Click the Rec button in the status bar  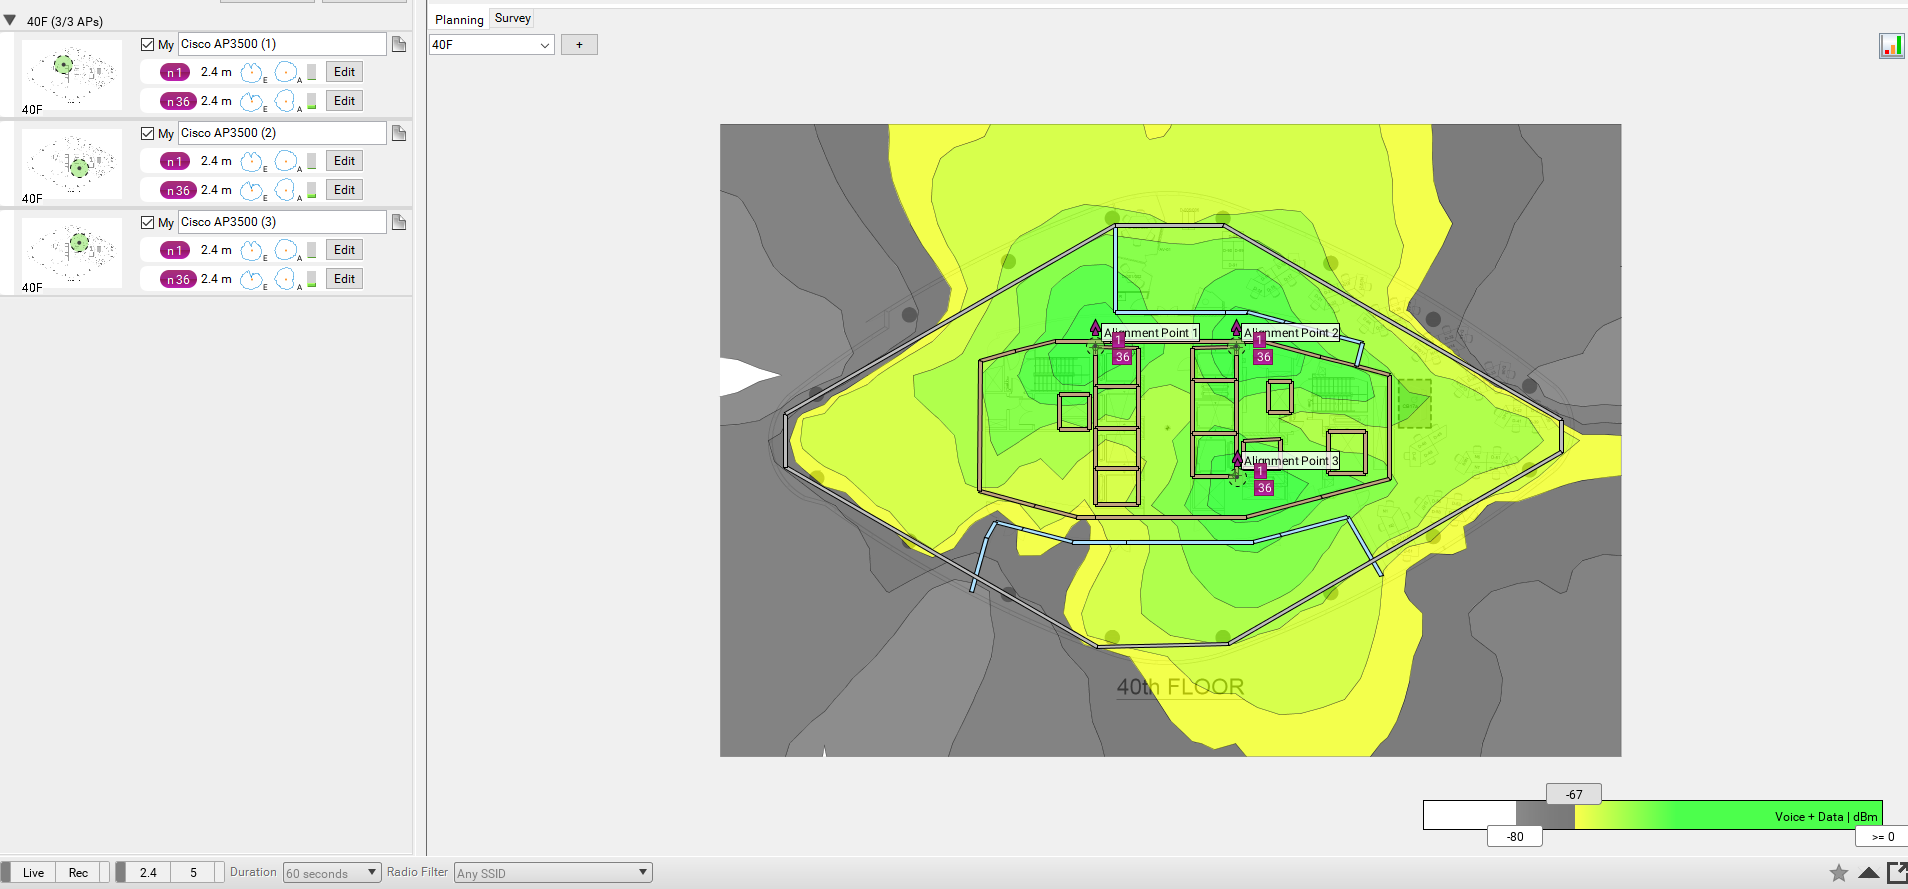(78, 873)
